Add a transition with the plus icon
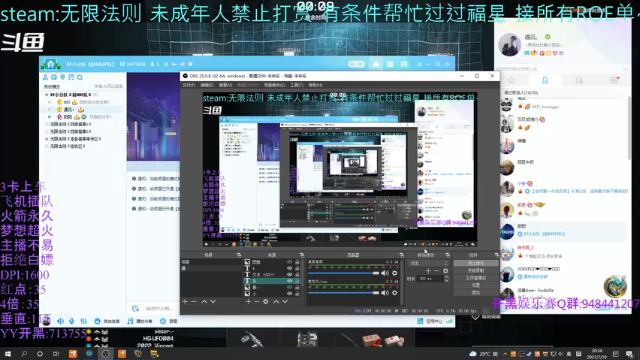640x360 pixels. (428, 271)
